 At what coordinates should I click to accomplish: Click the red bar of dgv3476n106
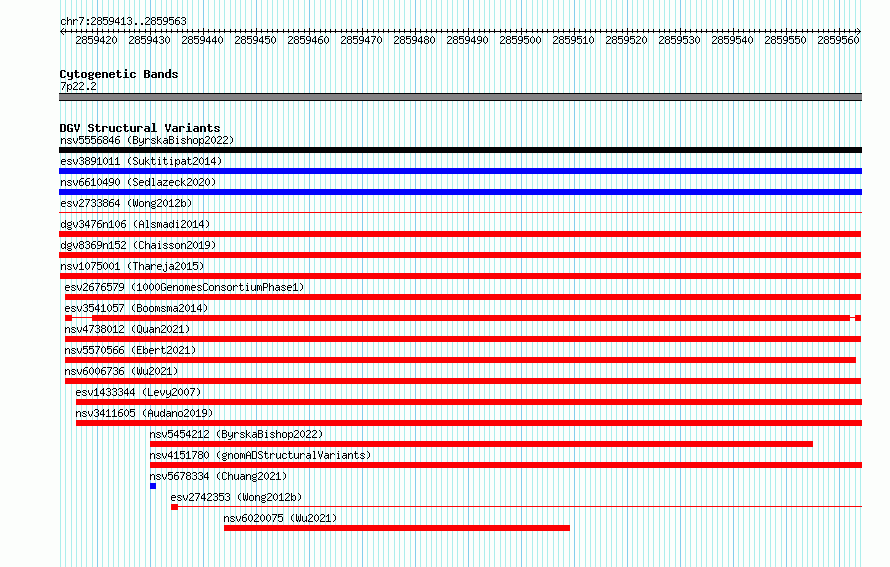tap(460, 234)
